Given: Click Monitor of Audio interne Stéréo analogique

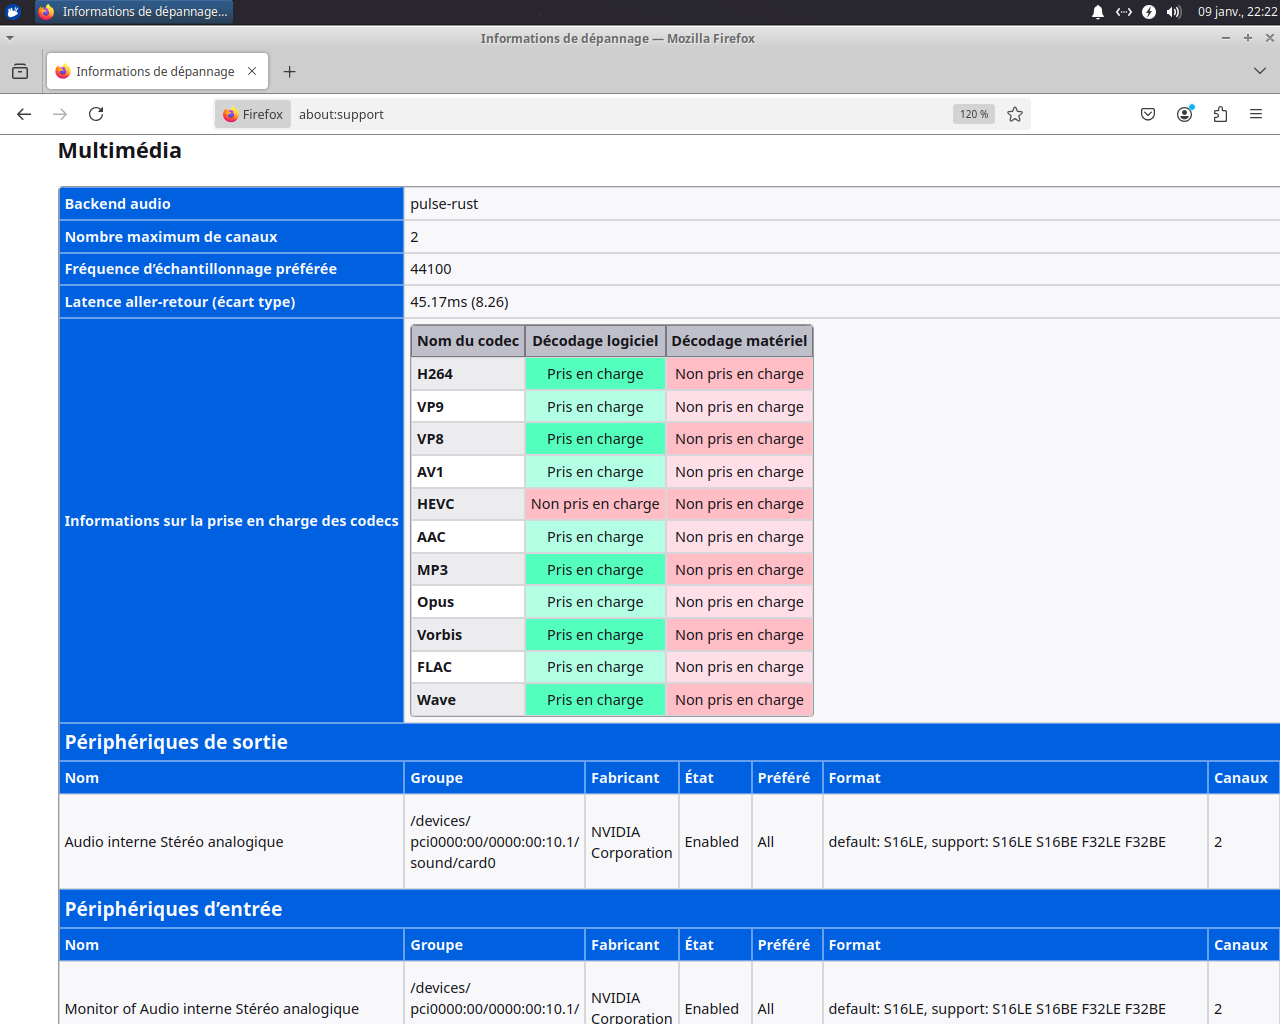Looking at the screenshot, I should point(212,1009).
